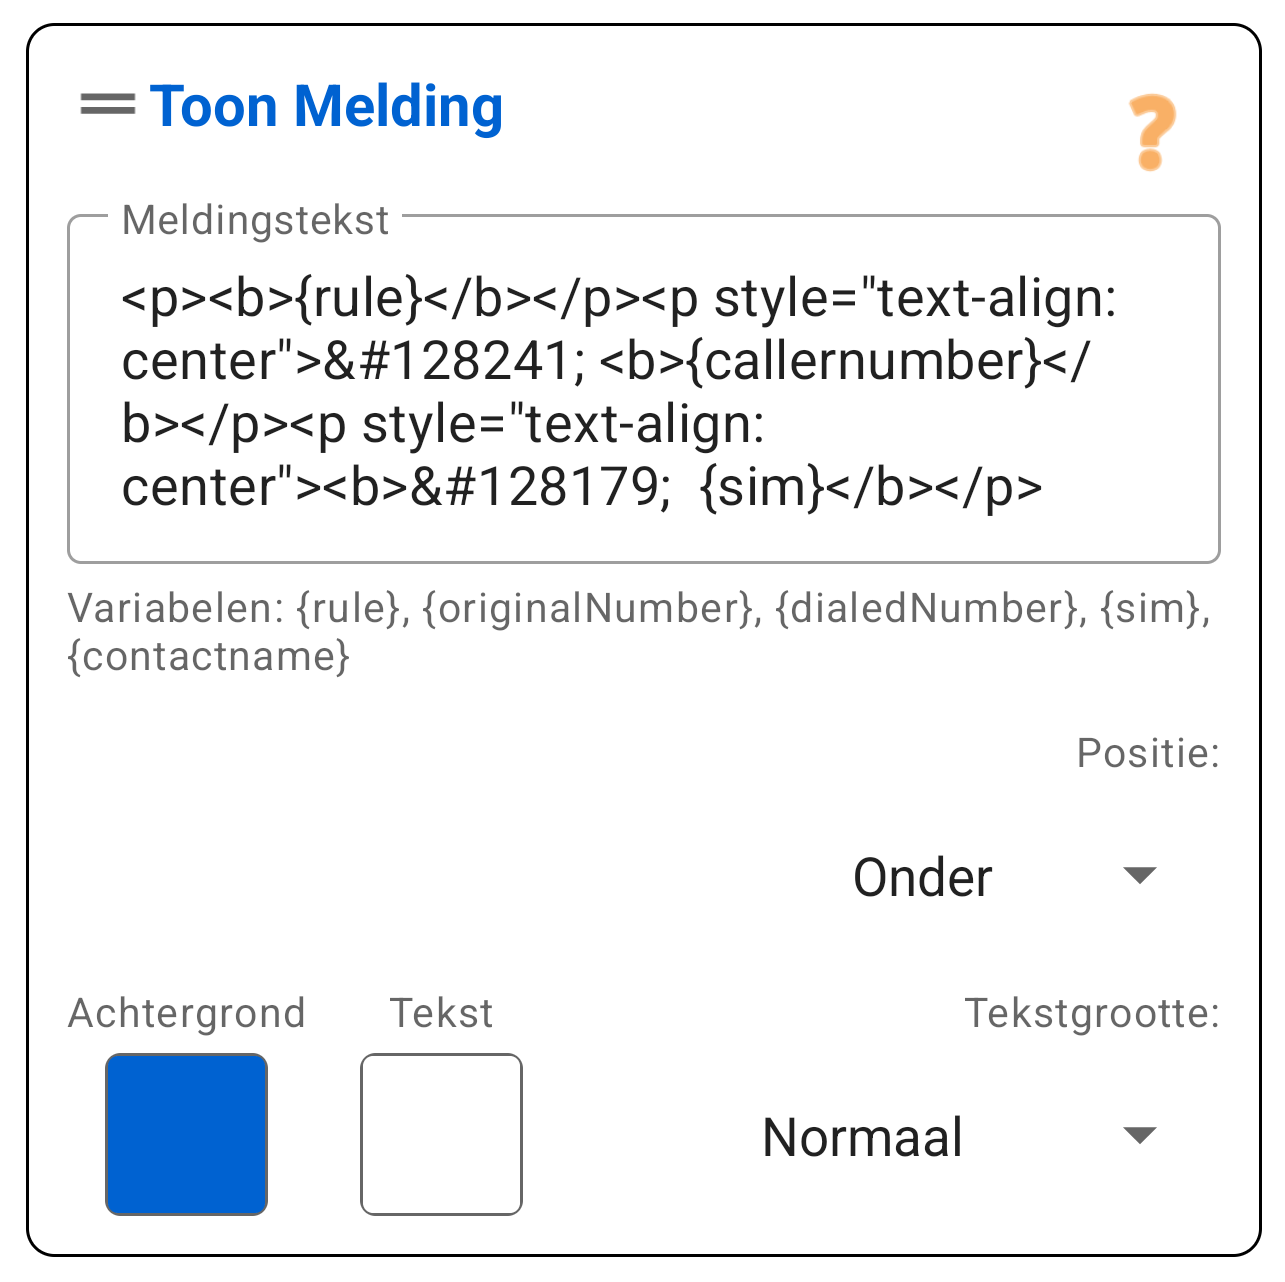Image resolution: width=1285 pixels, height=1282 pixels.
Task: Select the {originalNumber} variable
Action: 584,607
